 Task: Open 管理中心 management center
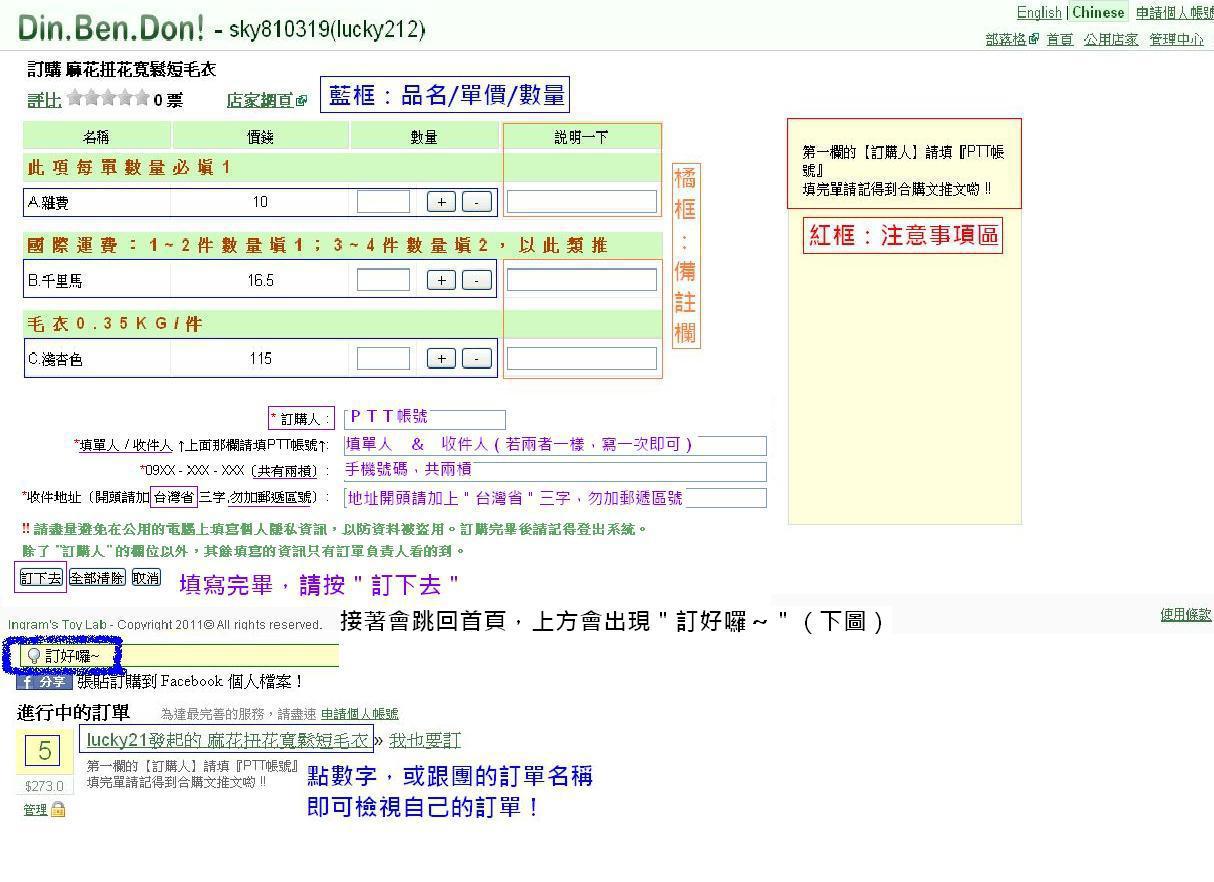coord(1176,39)
